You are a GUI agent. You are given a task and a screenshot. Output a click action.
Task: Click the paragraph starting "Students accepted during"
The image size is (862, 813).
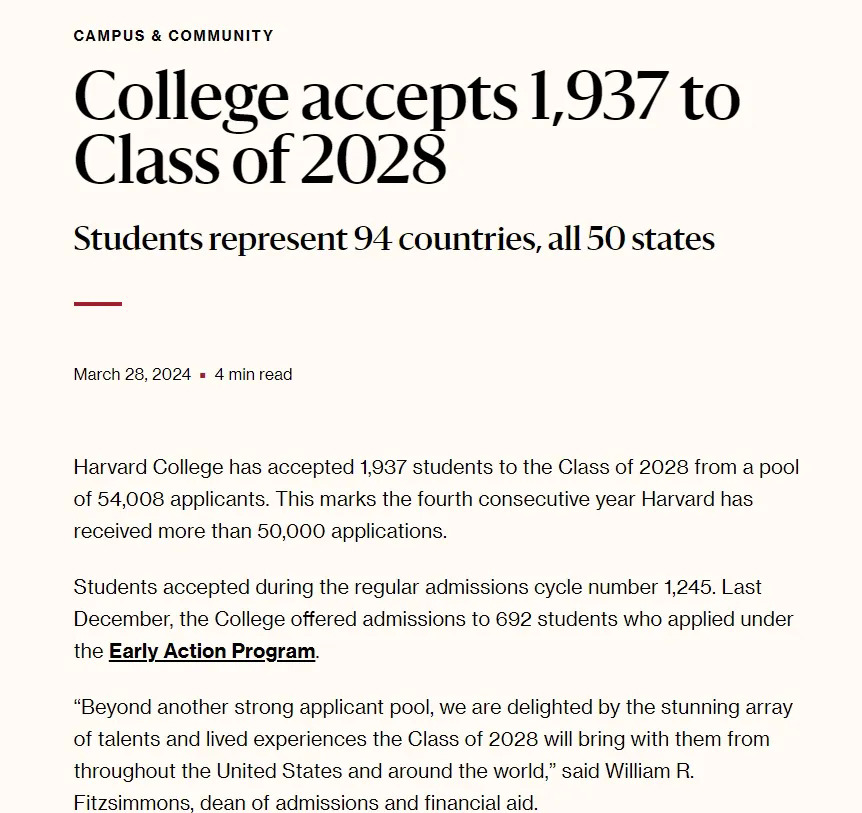pyautogui.click(x=433, y=619)
